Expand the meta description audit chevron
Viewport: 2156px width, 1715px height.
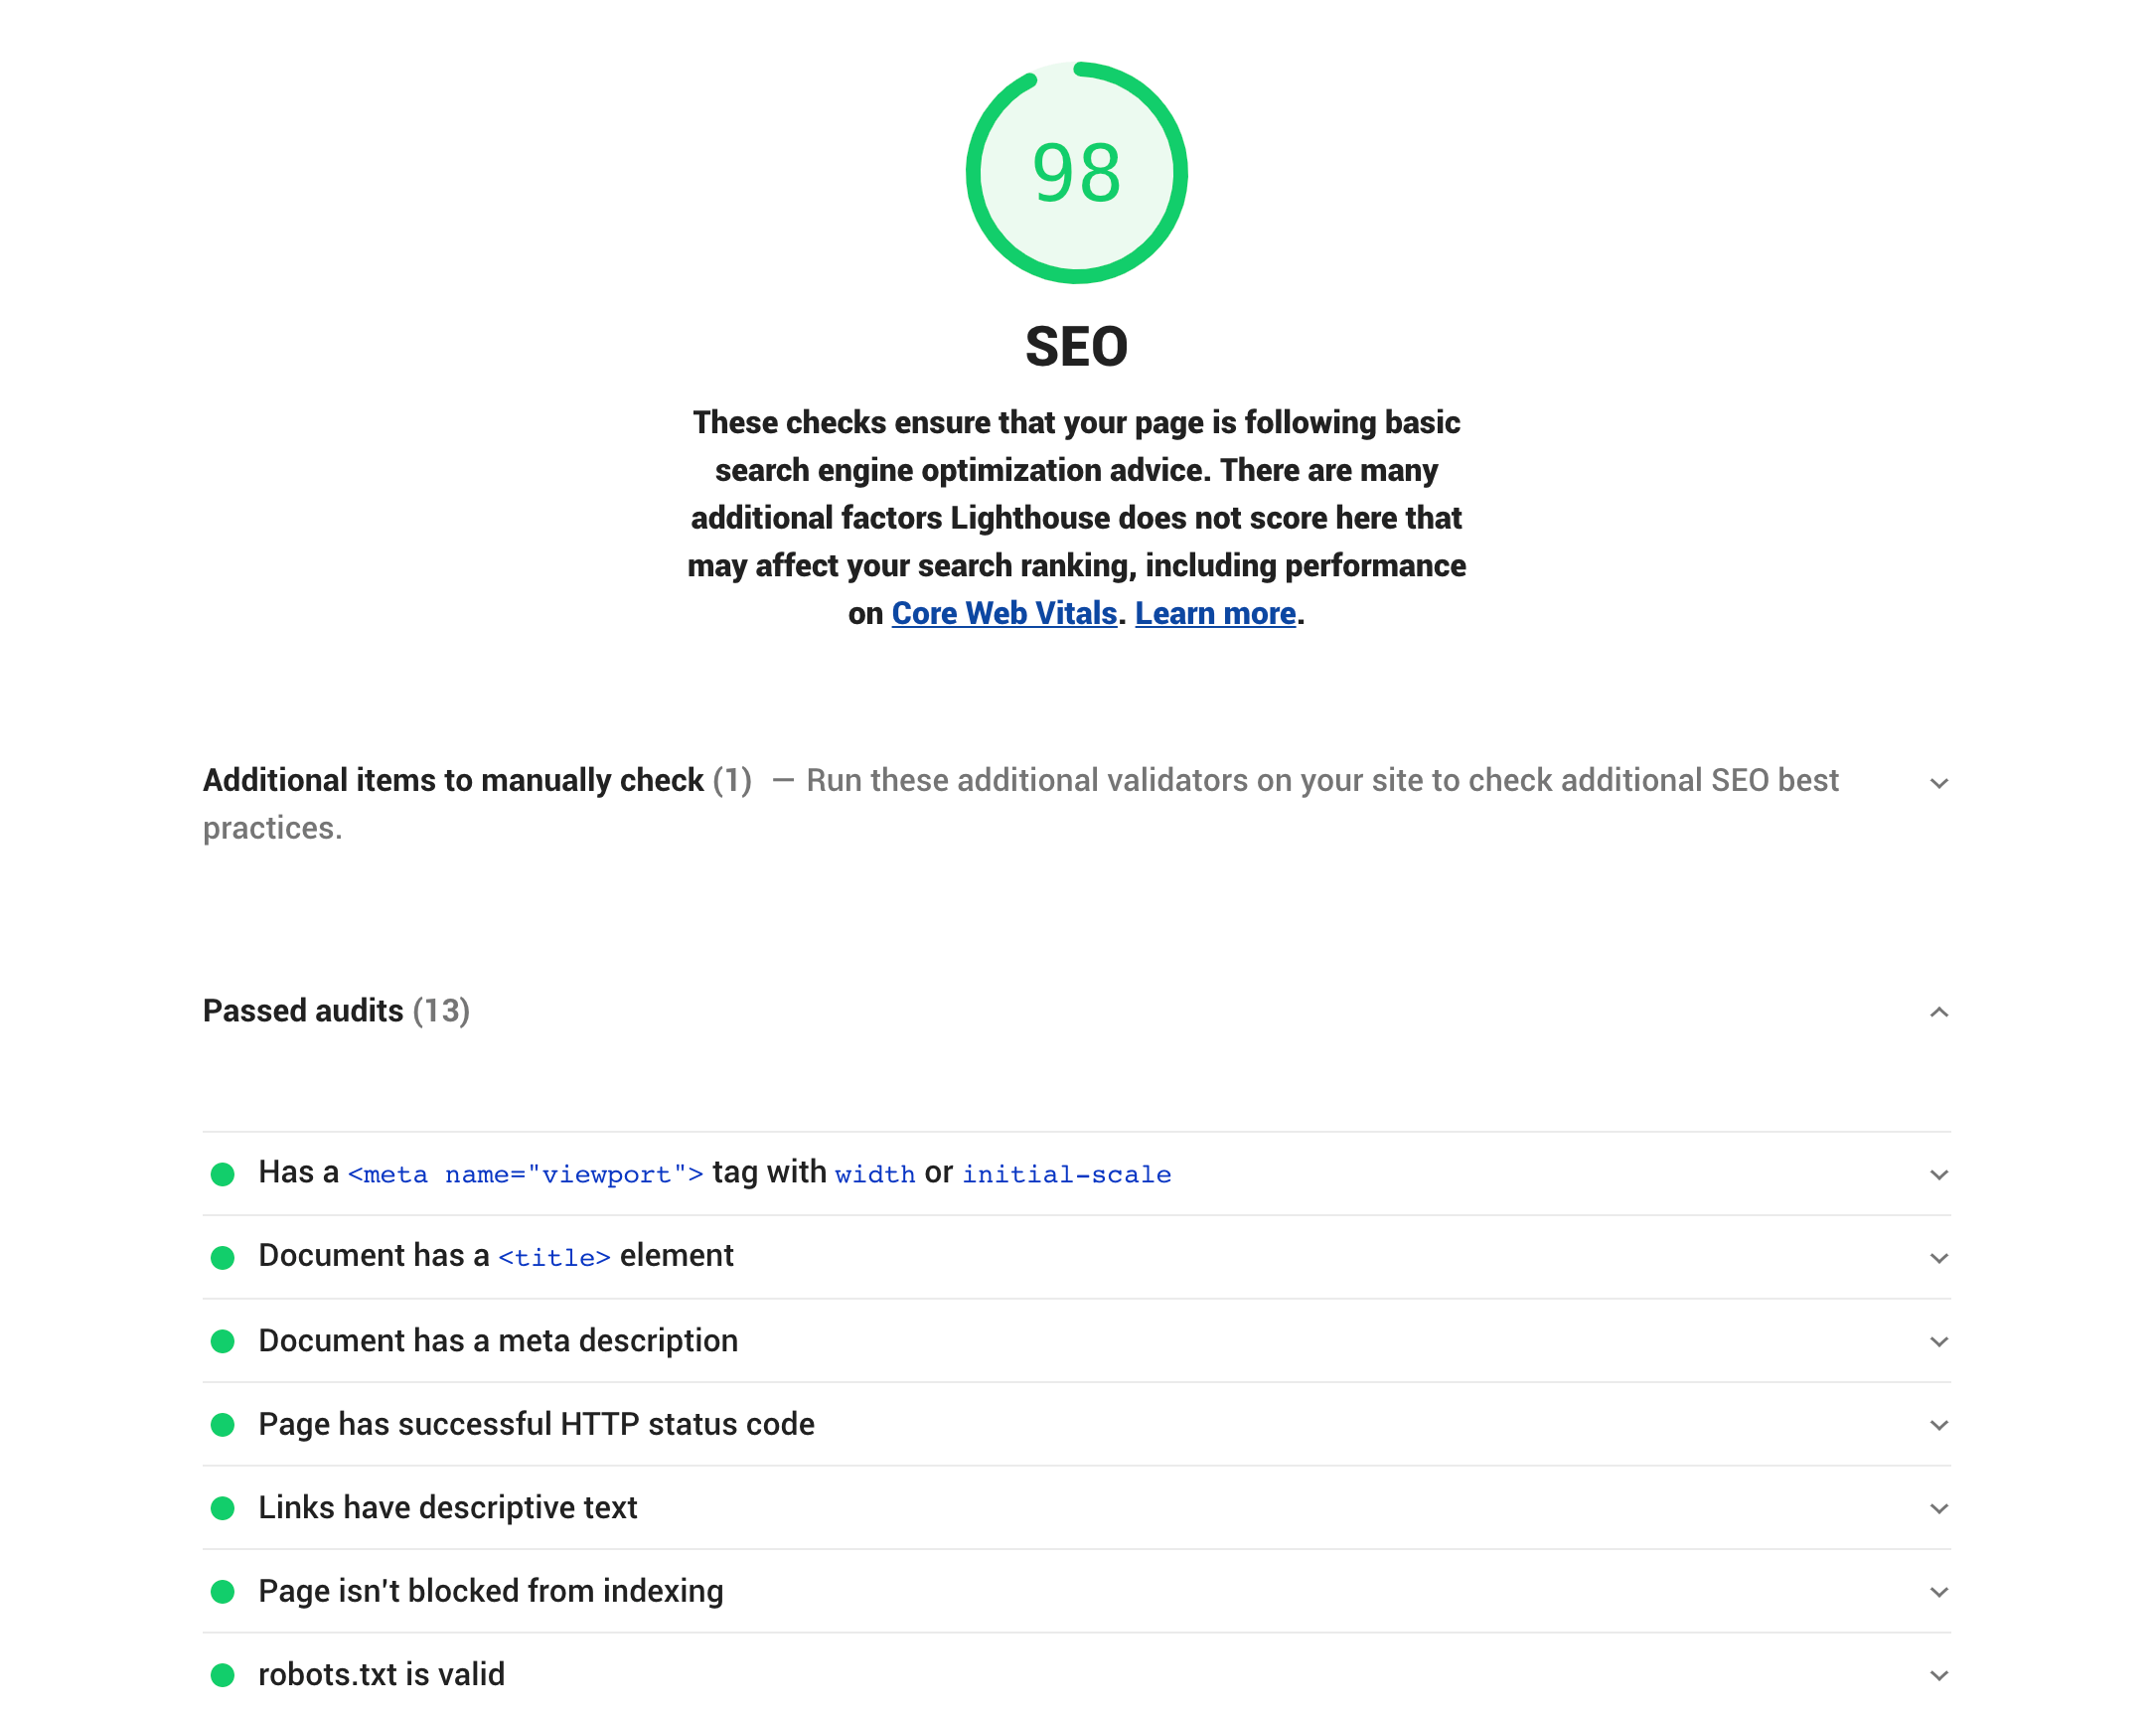pos(1938,1341)
